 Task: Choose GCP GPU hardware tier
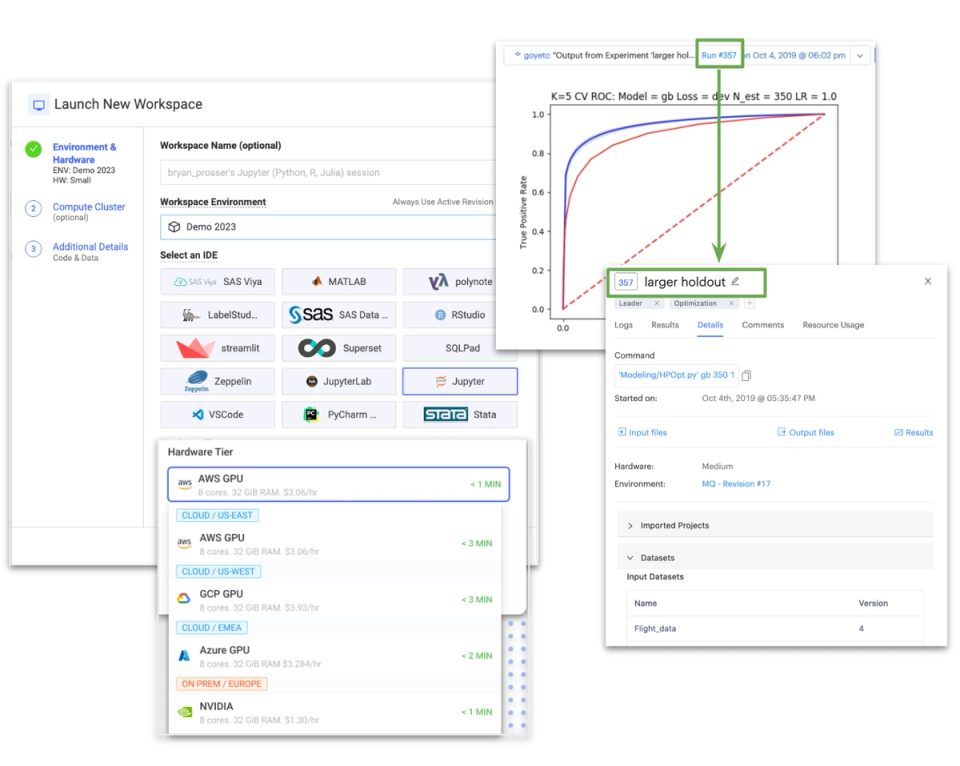pyautogui.click(x=335, y=599)
